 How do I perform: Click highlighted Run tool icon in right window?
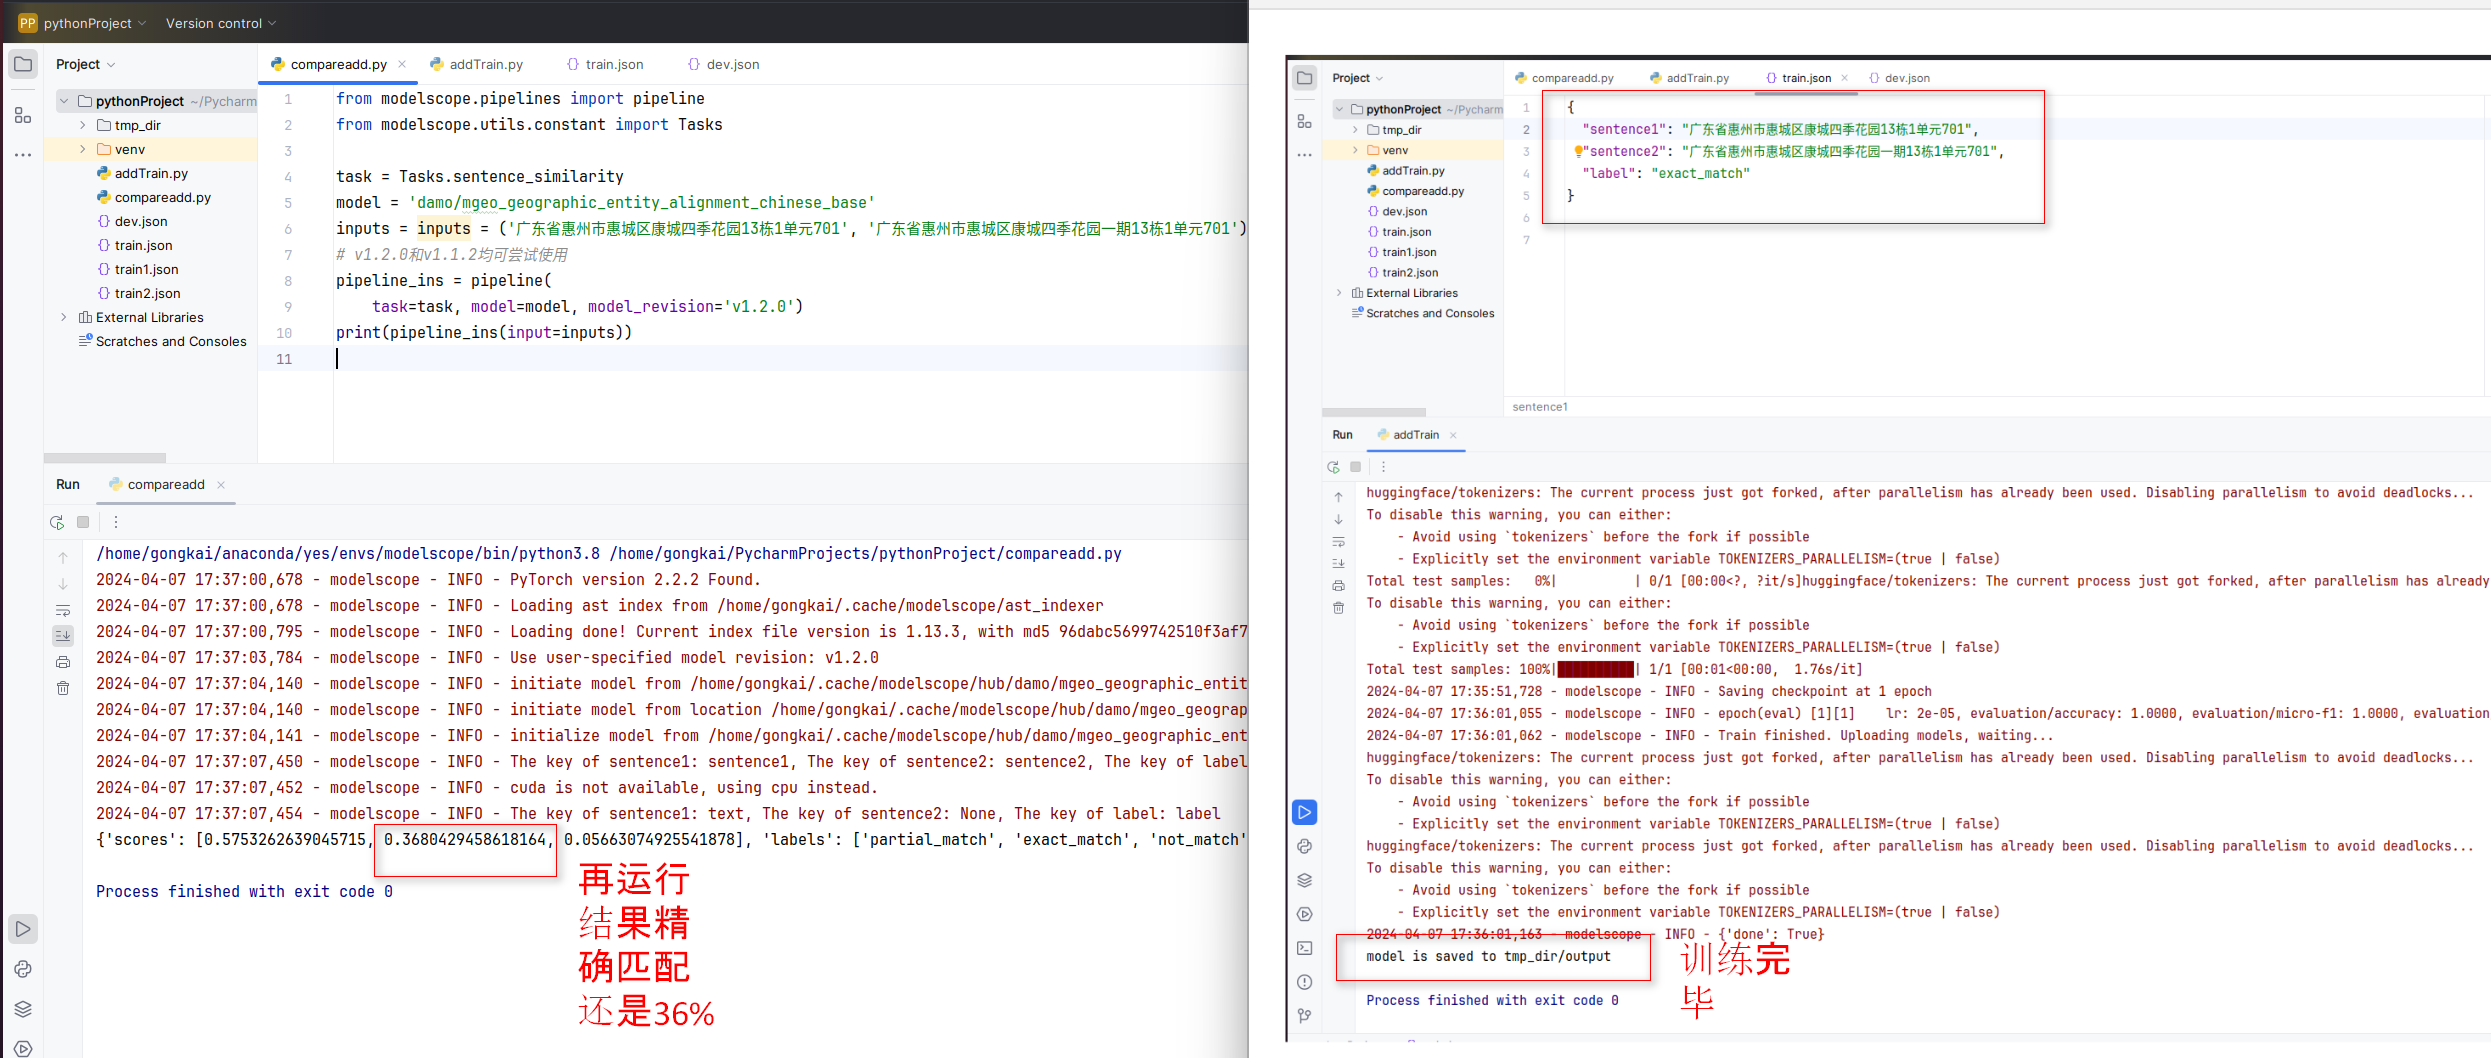(x=1305, y=812)
